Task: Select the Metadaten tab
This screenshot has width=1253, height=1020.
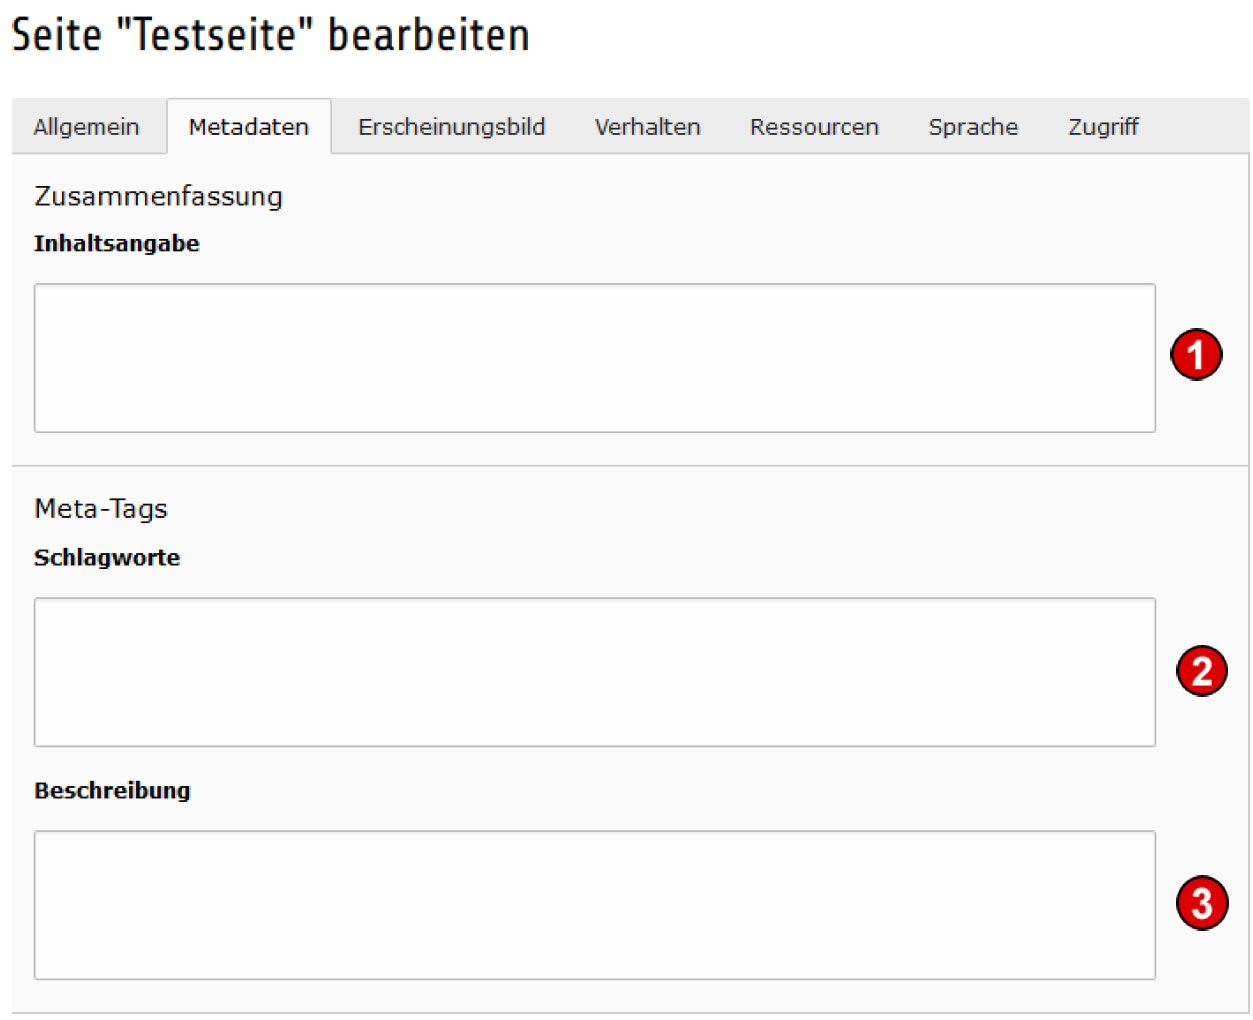Action: (249, 127)
